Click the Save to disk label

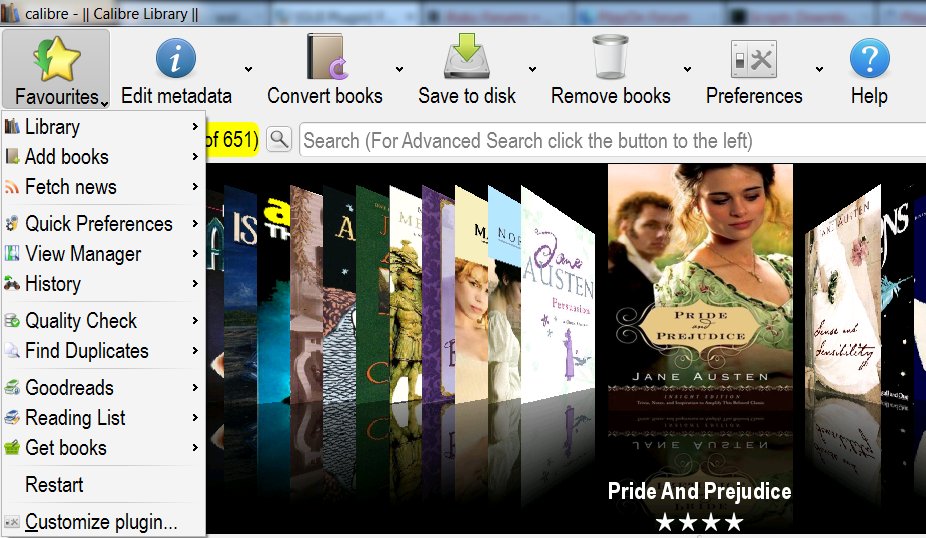(x=467, y=96)
